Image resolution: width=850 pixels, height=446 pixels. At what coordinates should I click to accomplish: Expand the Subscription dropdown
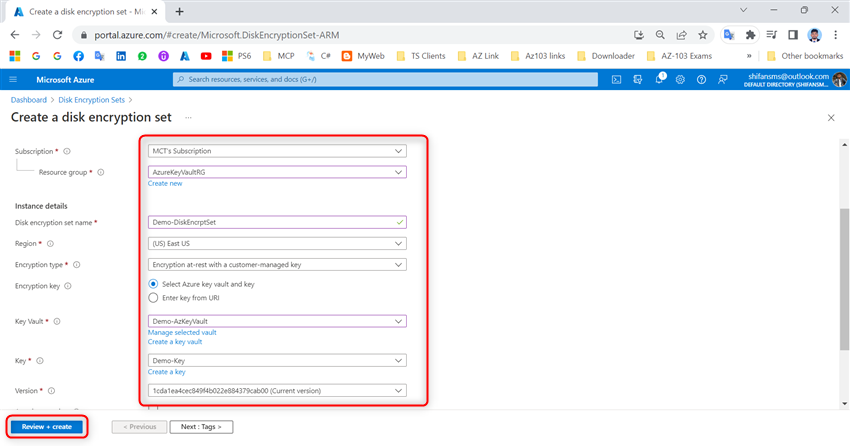click(x=277, y=151)
